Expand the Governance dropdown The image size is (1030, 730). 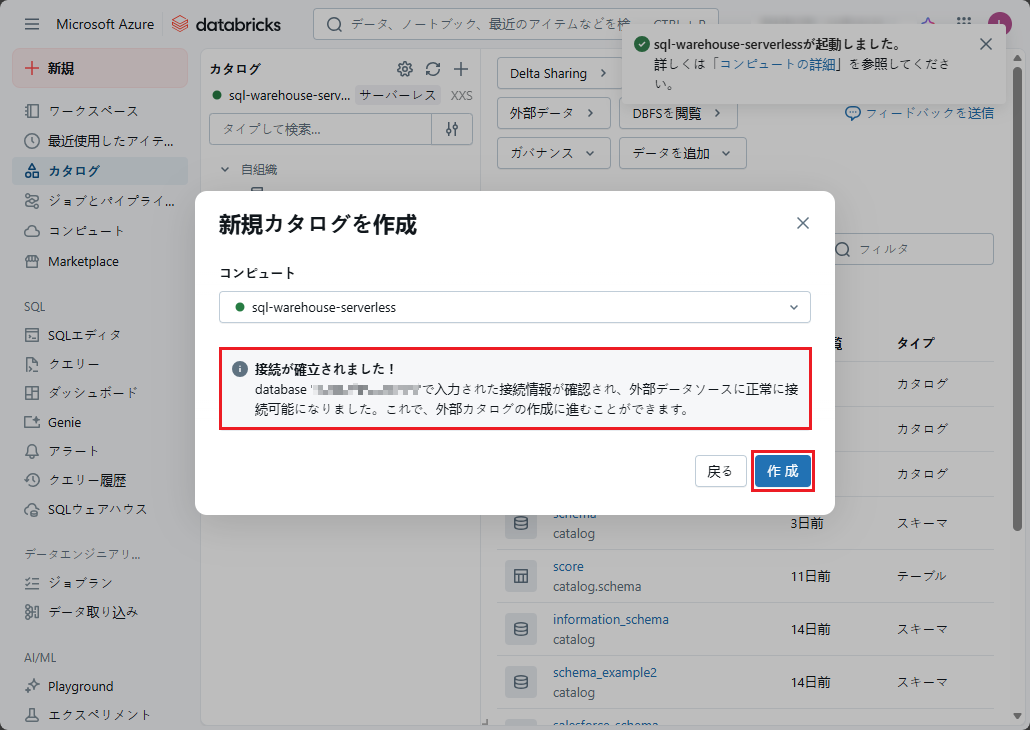point(553,153)
